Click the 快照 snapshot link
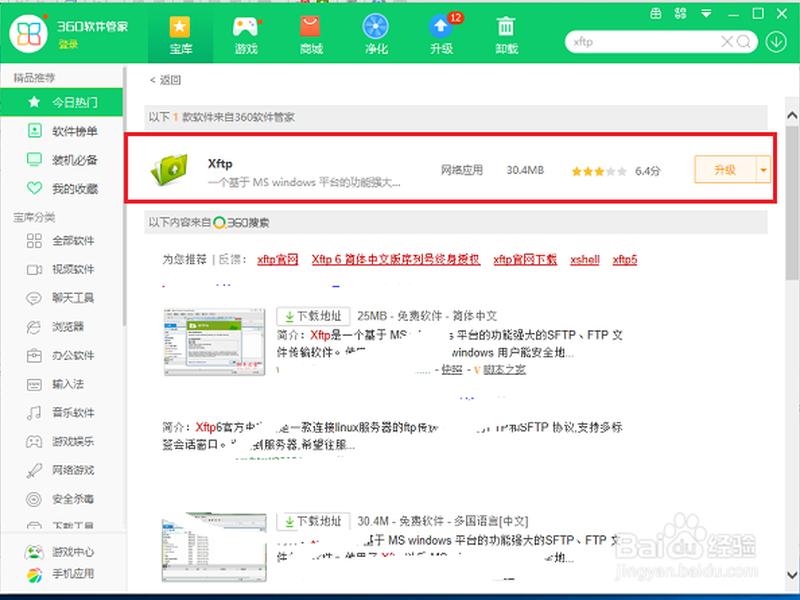 coord(452,369)
